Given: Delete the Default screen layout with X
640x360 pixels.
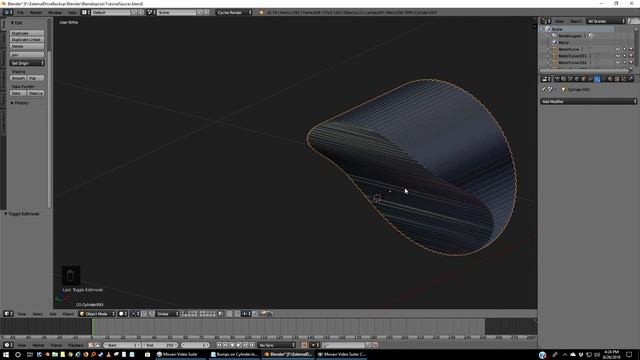Looking at the screenshot, I should (x=140, y=12).
